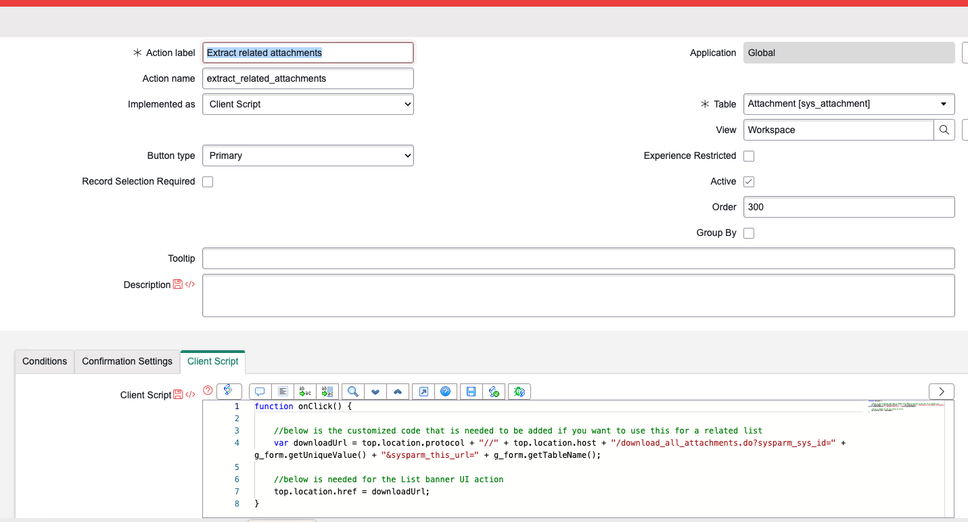Uncheck the Active checkbox
Image resolution: width=968 pixels, height=522 pixels.
click(749, 181)
